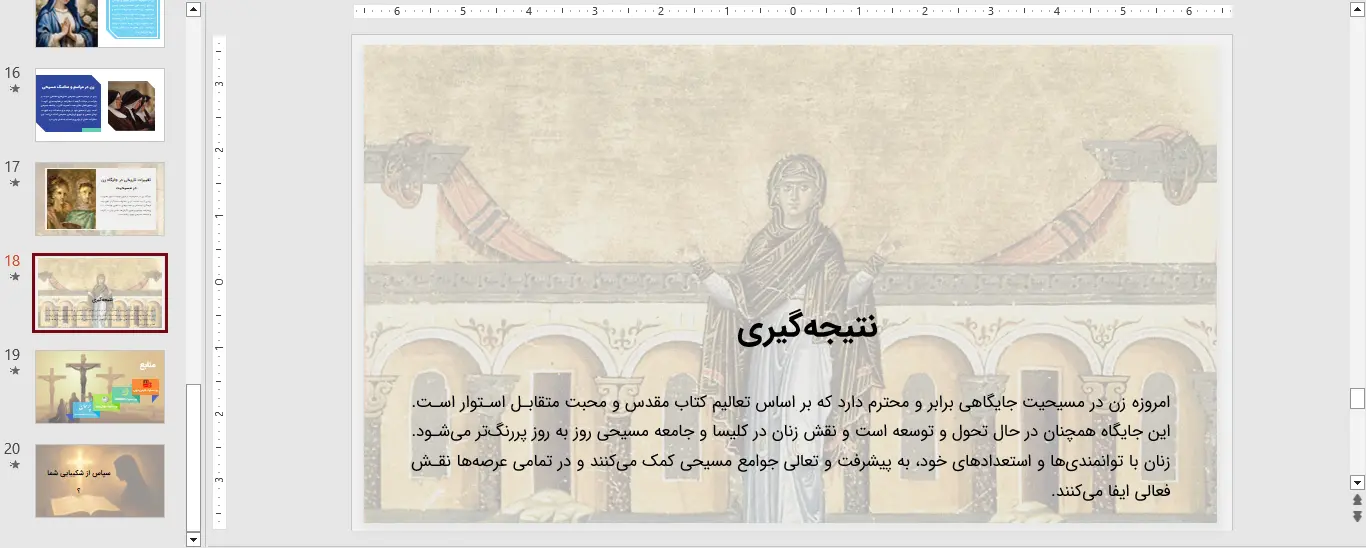Click body line starting with این جایگاه همچنان
Viewport: 1366px width, 548px height.
(790, 432)
